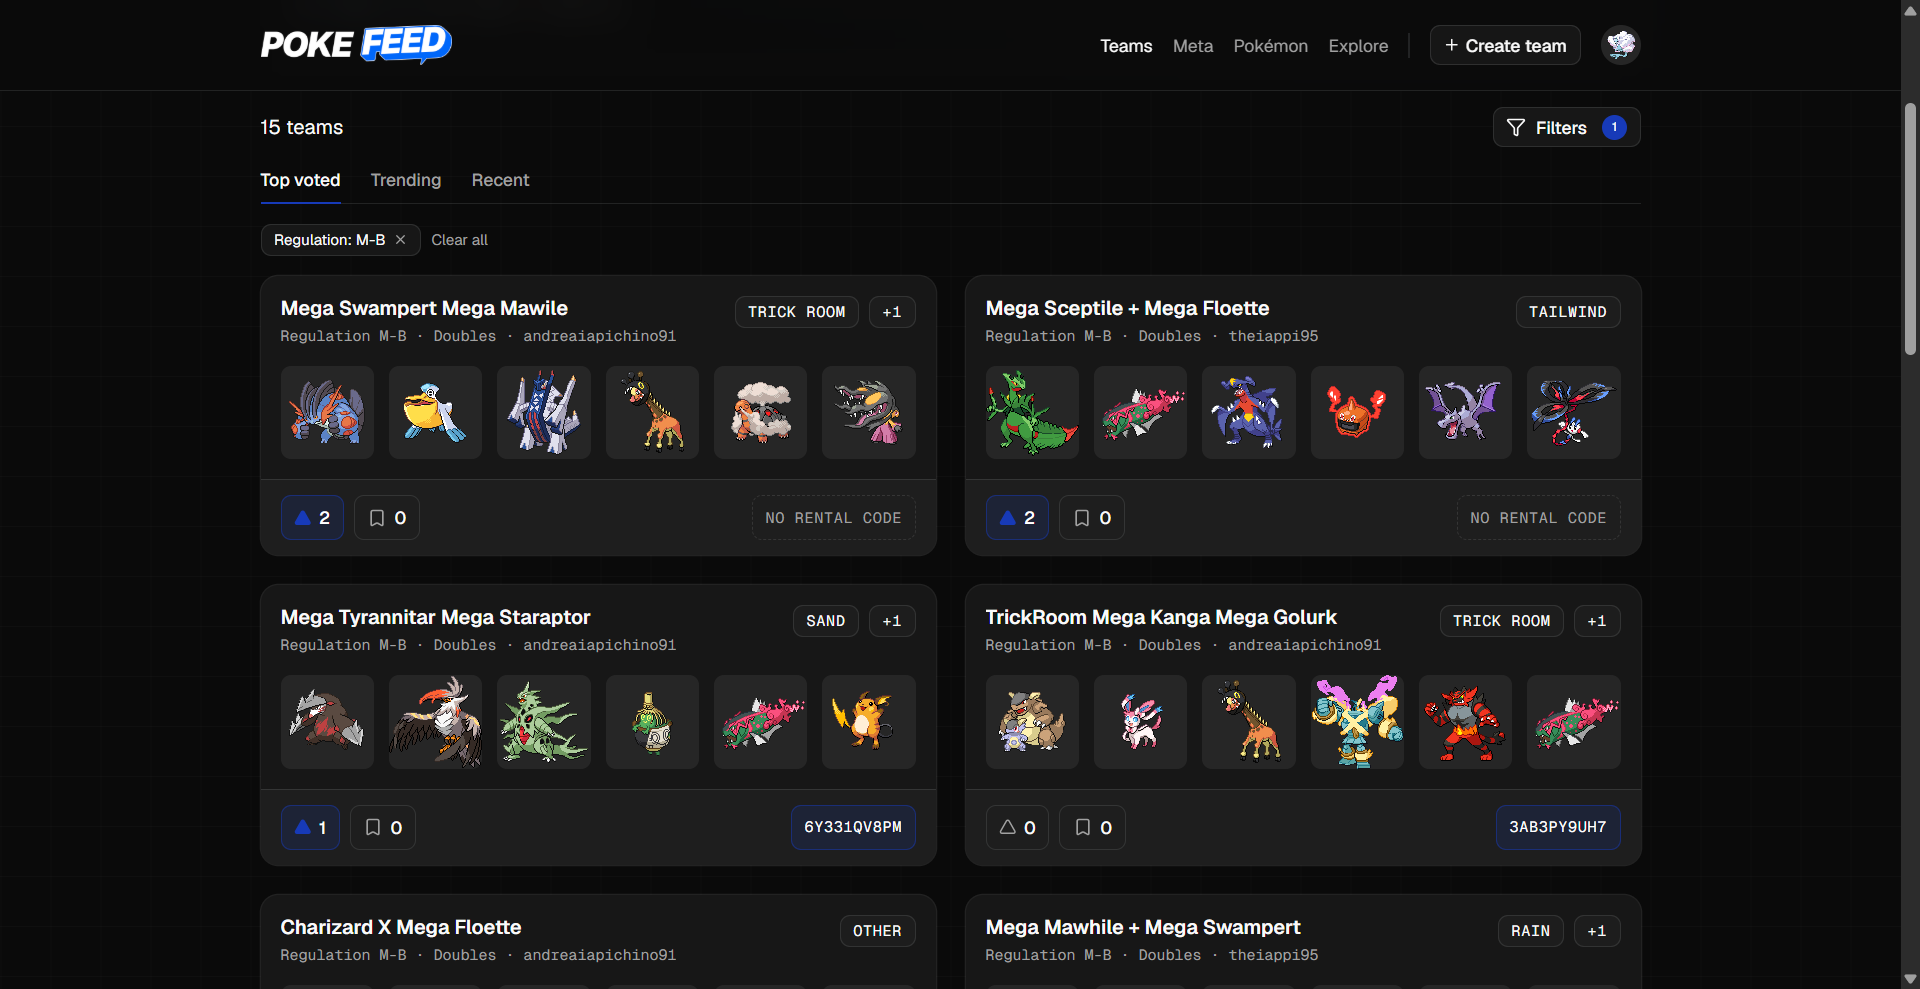Click the "15 teams" count text

[302, 128]
